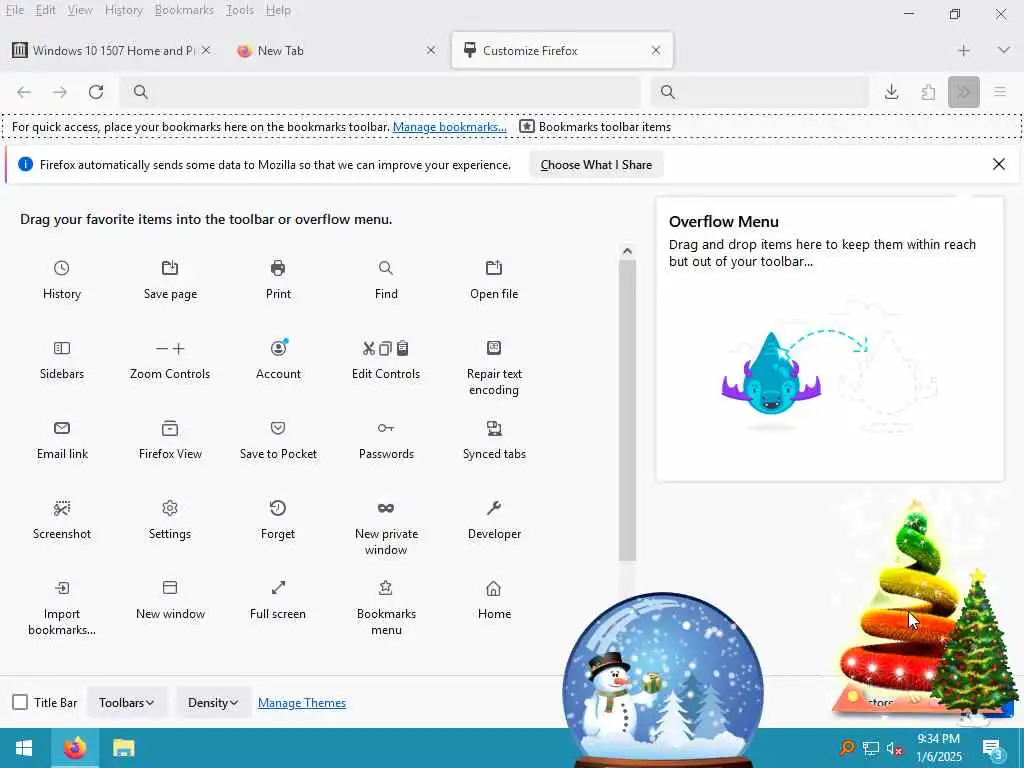The width and height of the screenshot is (1024, 768).
Task: Open the History menu
Action: [123, 10]
